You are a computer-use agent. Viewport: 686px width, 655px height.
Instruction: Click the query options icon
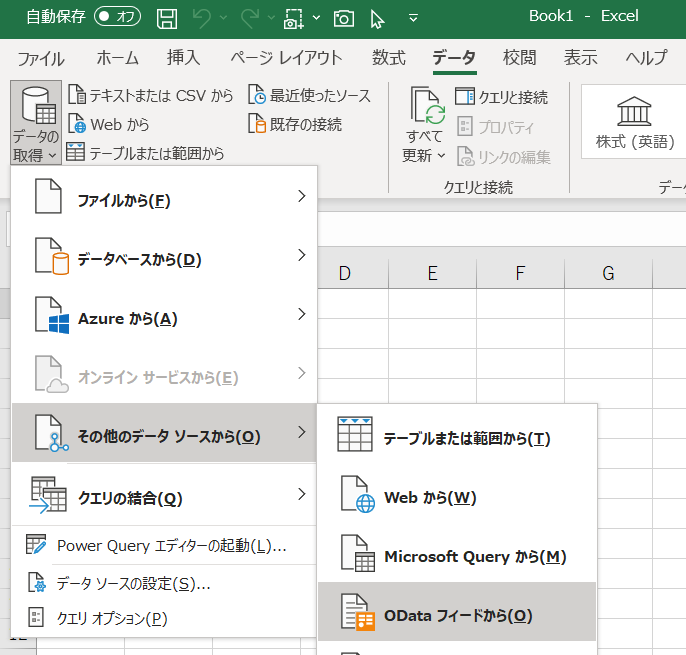coord(36,617)
